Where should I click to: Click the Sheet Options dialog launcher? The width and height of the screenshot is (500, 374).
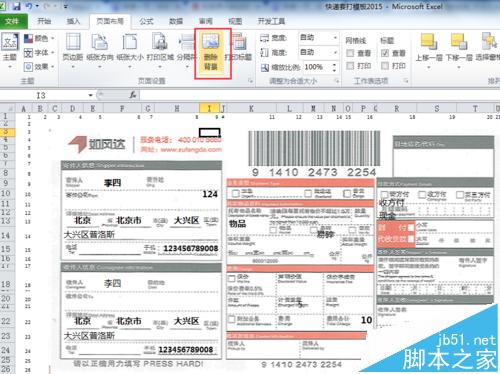click(406, 81)
